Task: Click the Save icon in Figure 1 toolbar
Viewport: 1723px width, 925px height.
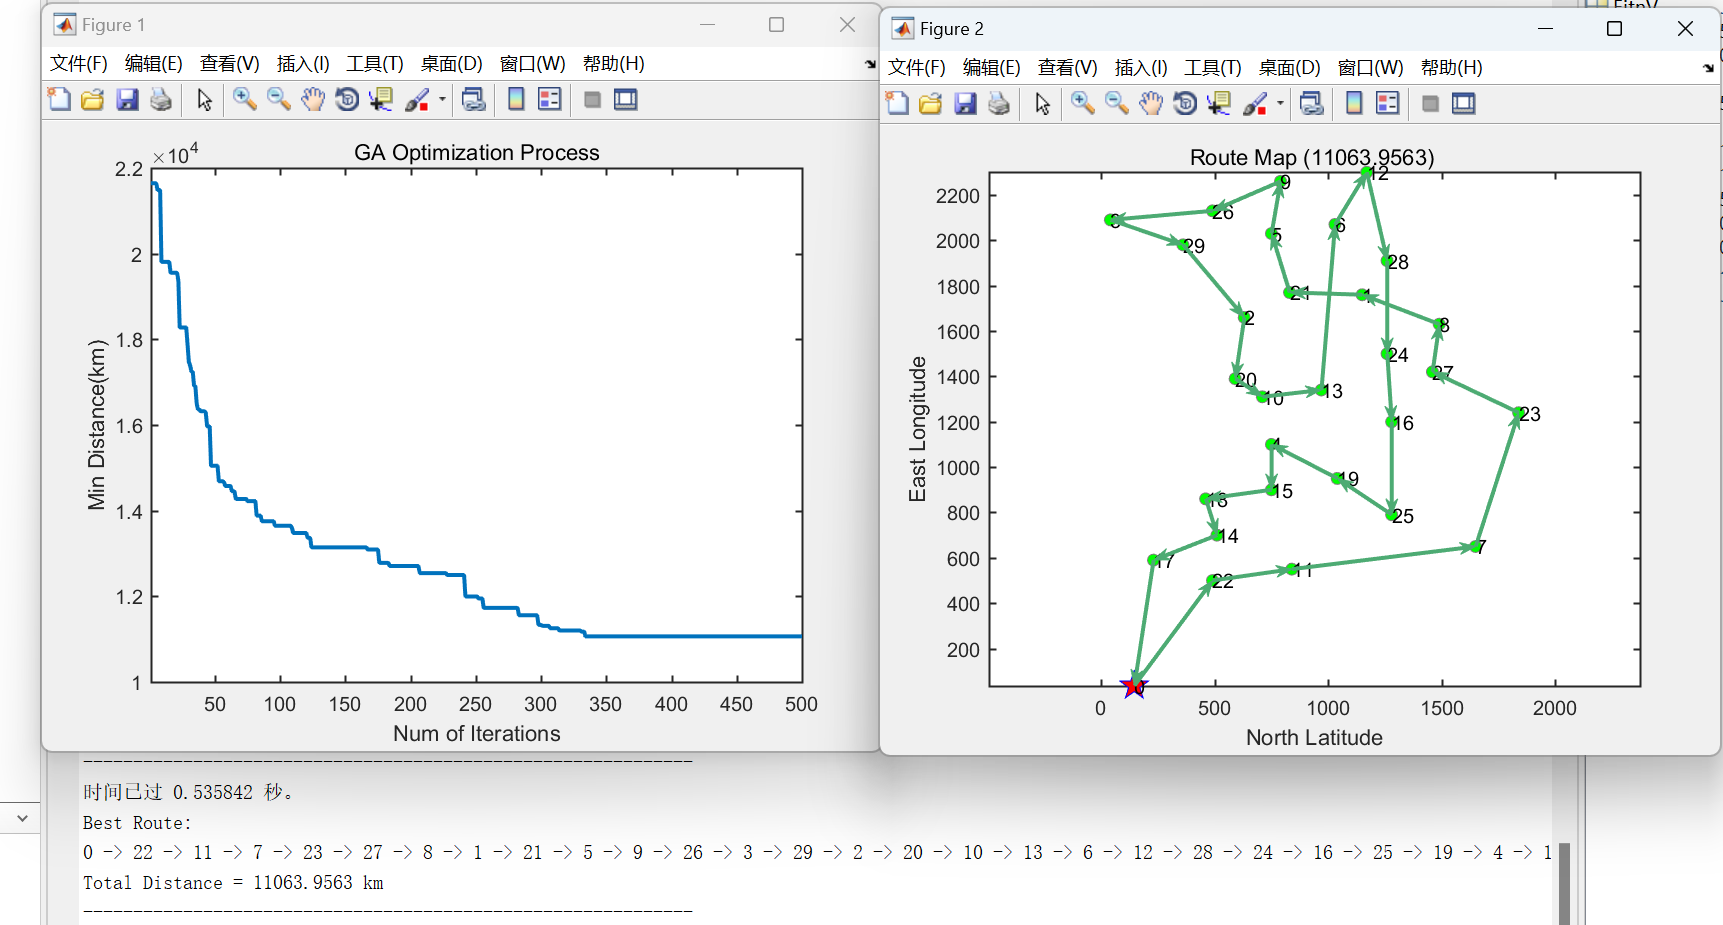Action: pos(127,99)
